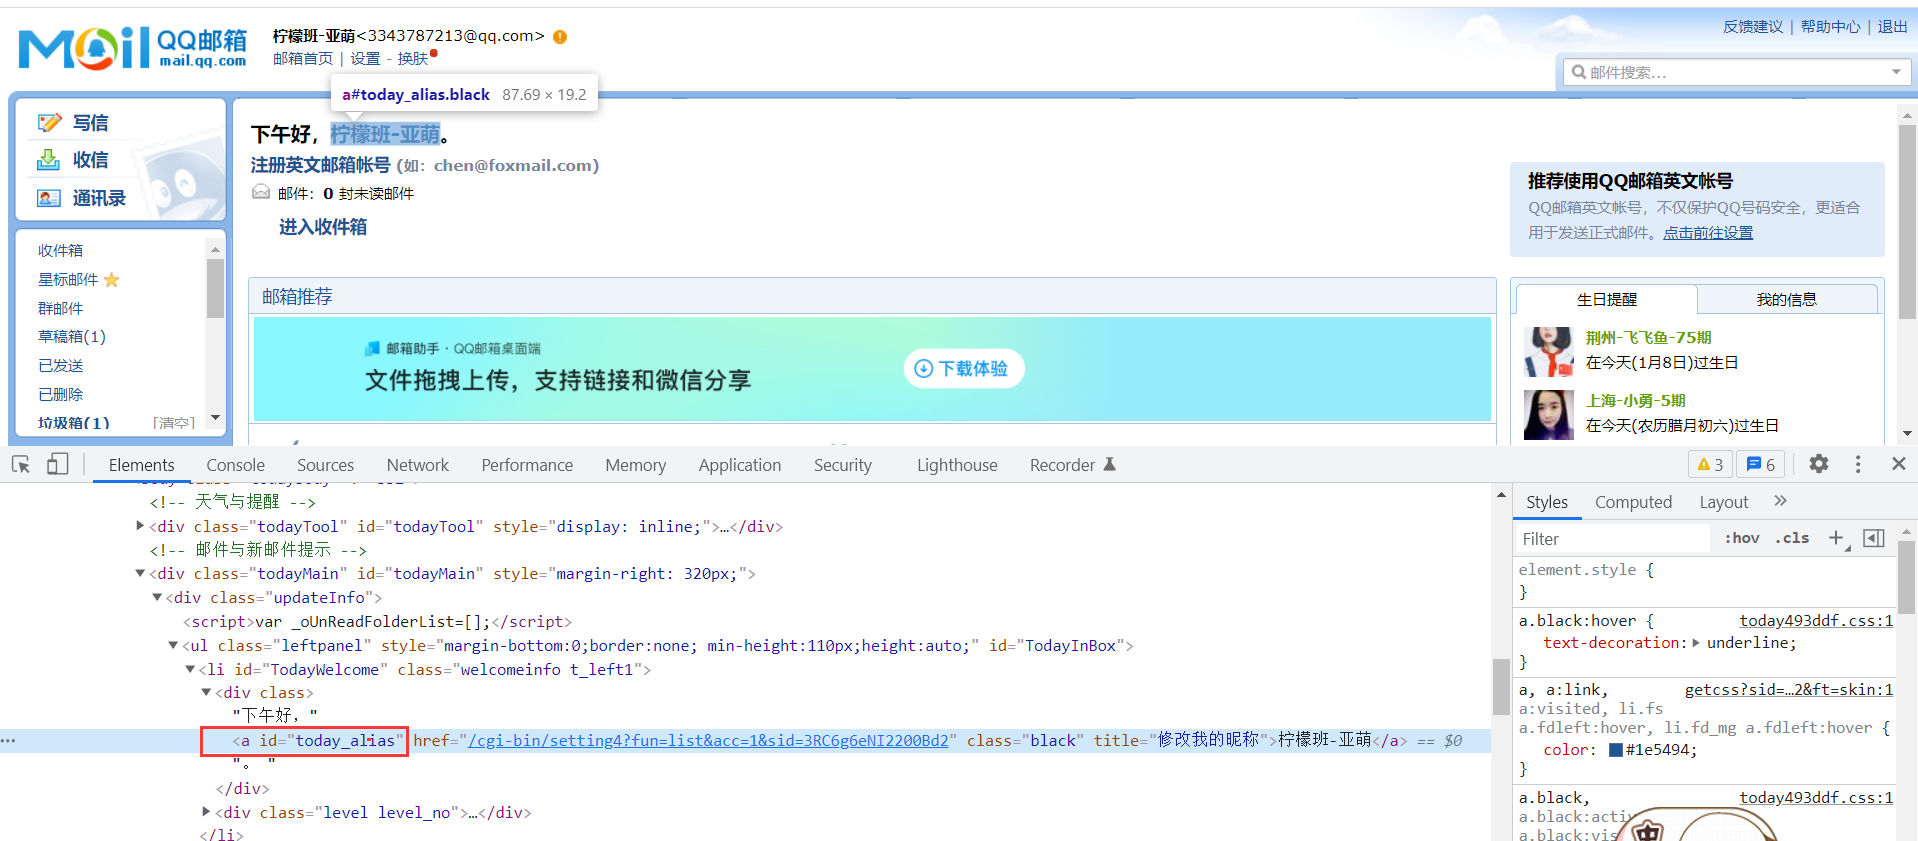Collapse the TodayWelcome li node
The image size is (1918, 841).
pyautogui.click(x=190, y=670)
